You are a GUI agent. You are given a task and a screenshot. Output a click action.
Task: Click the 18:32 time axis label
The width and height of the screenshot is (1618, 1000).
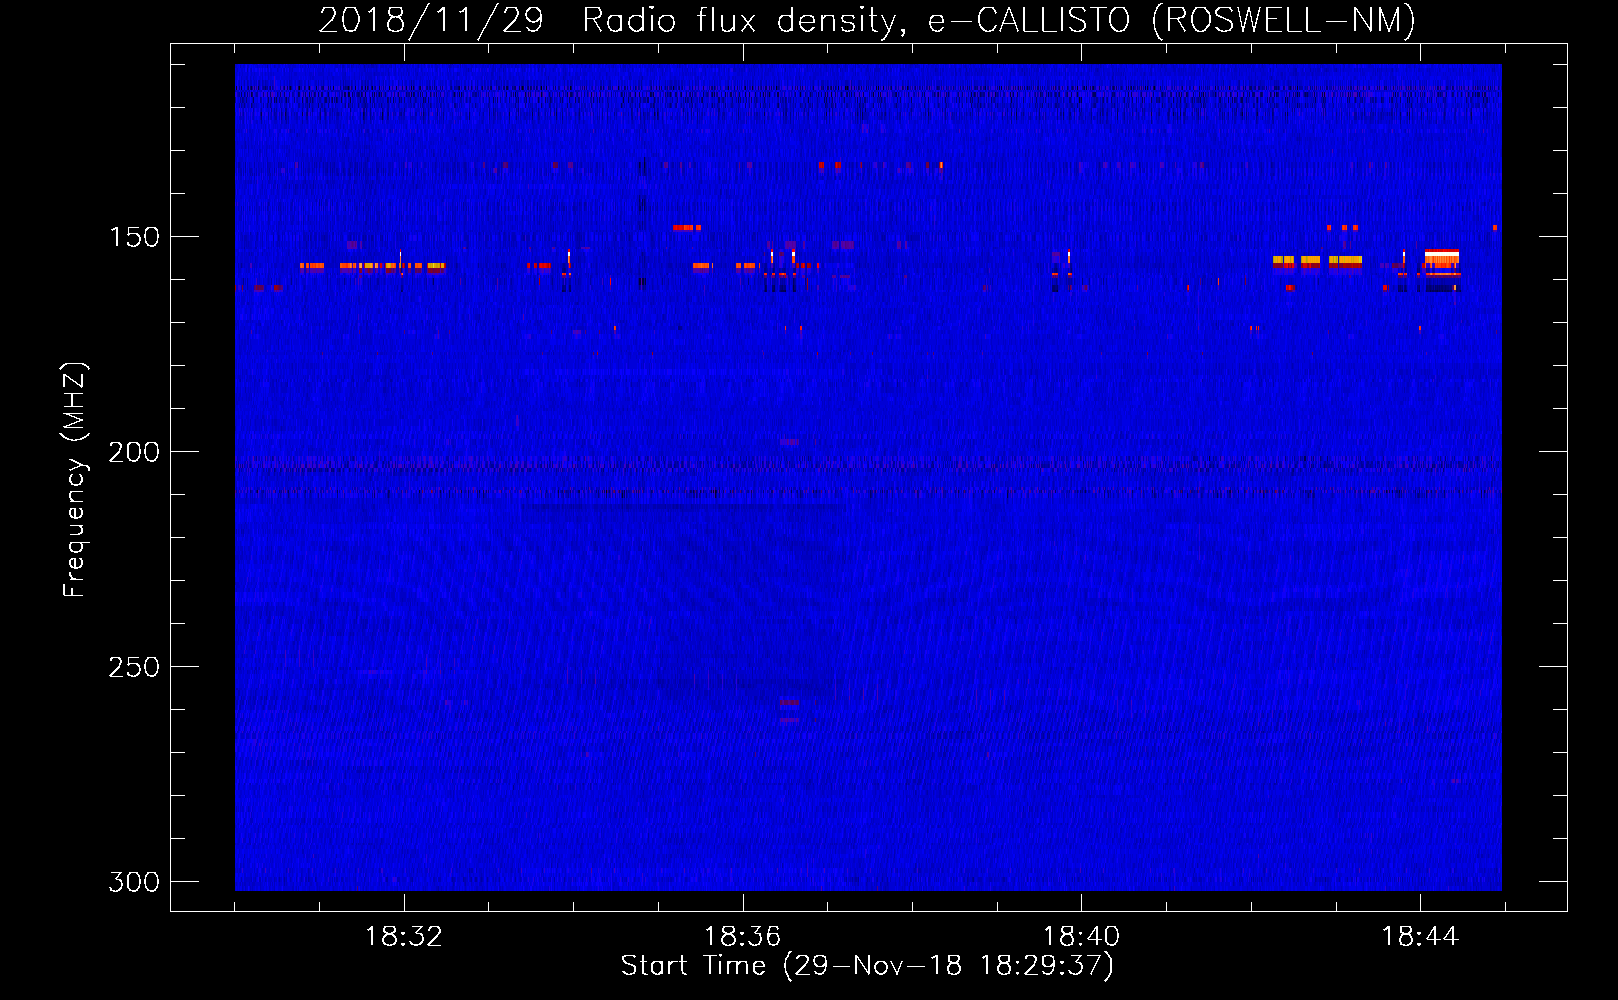click(x=404, y=937)
